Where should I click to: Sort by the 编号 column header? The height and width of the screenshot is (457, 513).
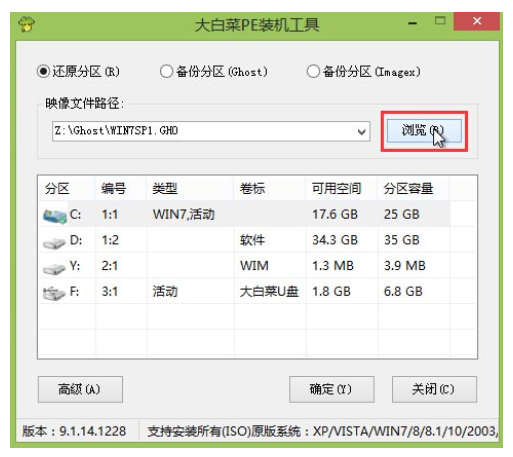[x=114, y=189]
